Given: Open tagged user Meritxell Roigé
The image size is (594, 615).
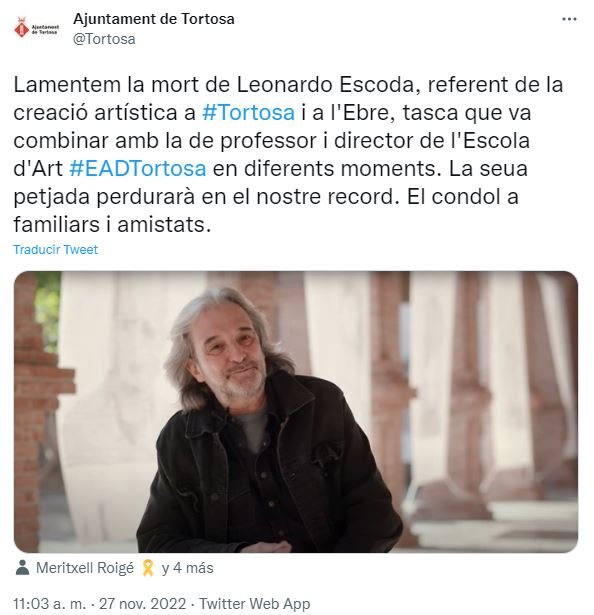Looking at the screenshot, I should (85, 568).
